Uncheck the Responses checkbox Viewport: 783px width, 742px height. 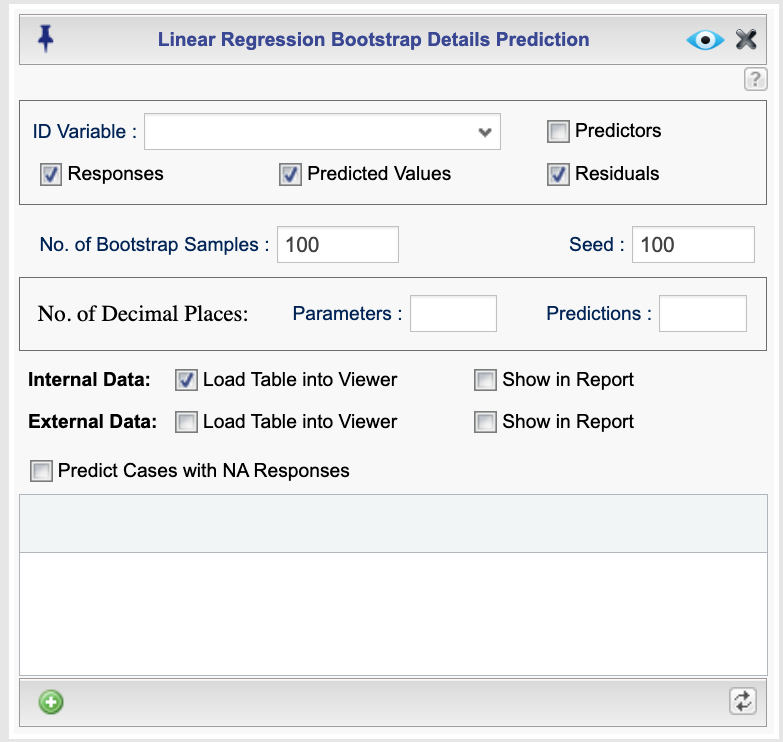(x=51, y=174)
